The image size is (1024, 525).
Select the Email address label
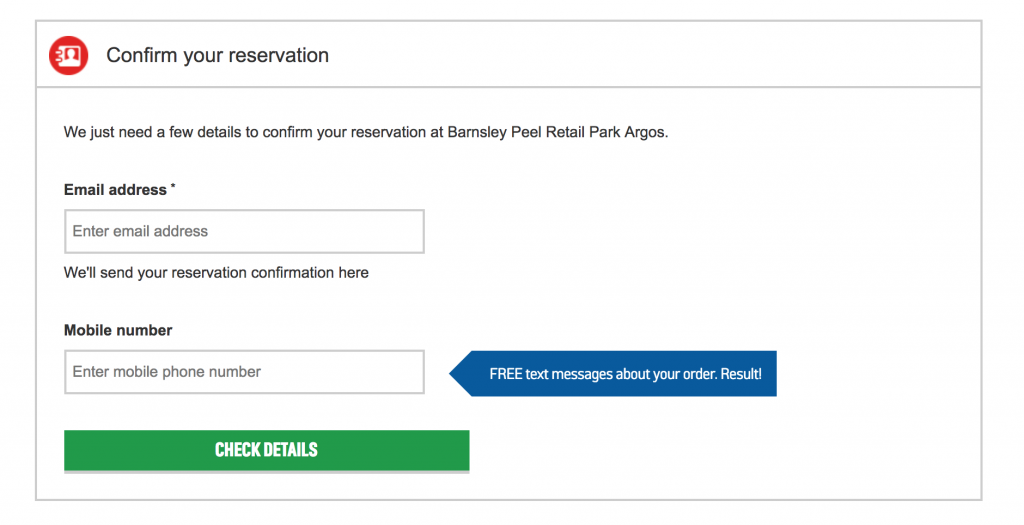(115, 190)
